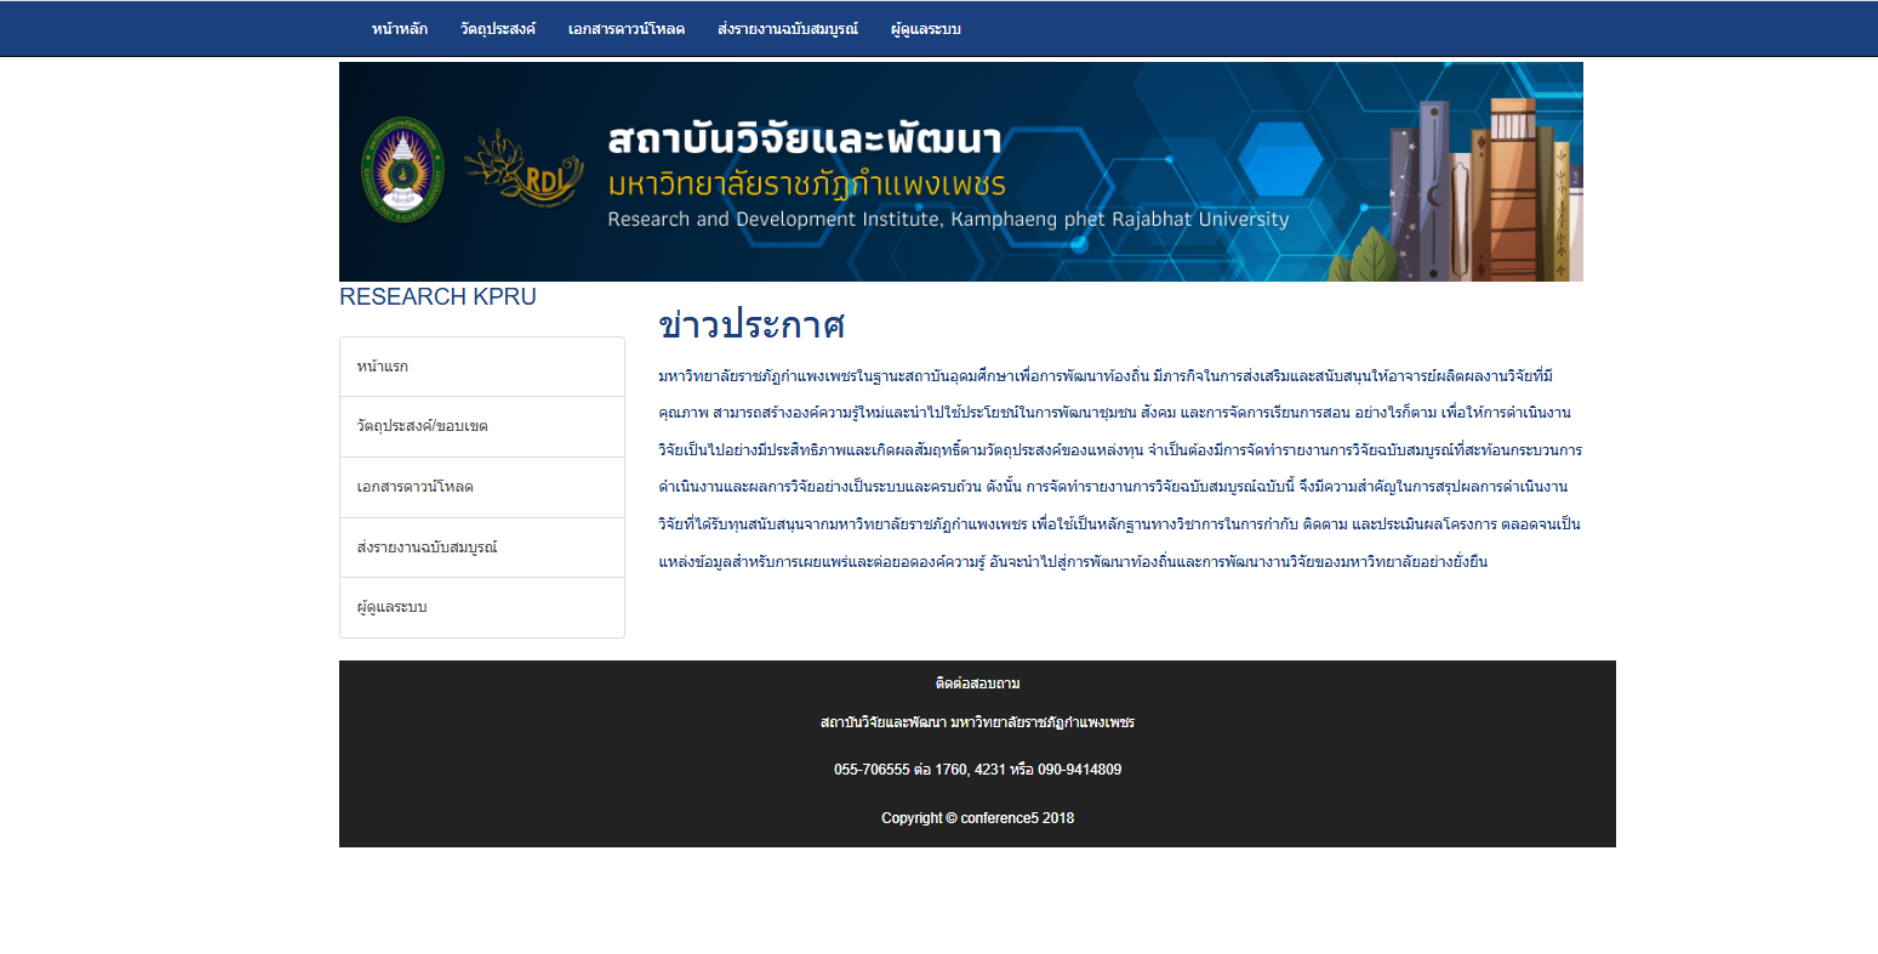This screenshot has width=1878, height=954.
Task: Click the Copyright conference5 2018 footer text
Action: 977,818
